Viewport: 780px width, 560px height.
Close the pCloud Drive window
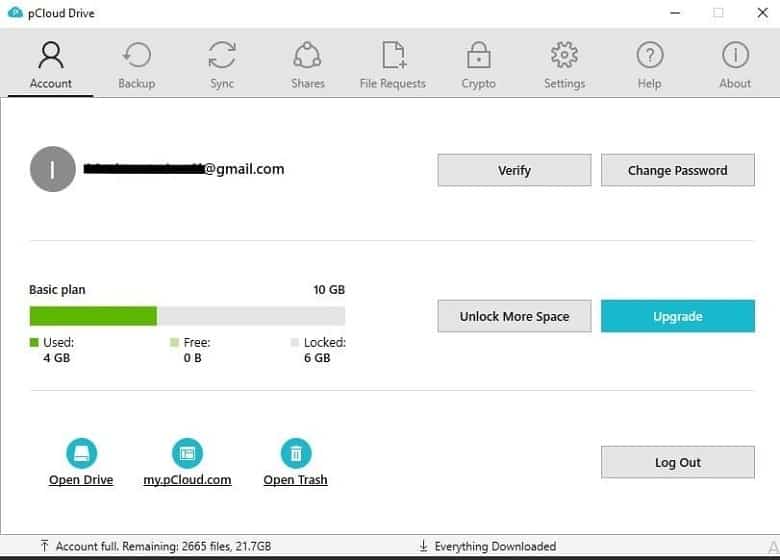pyautogui.click(x=762, y=13)
